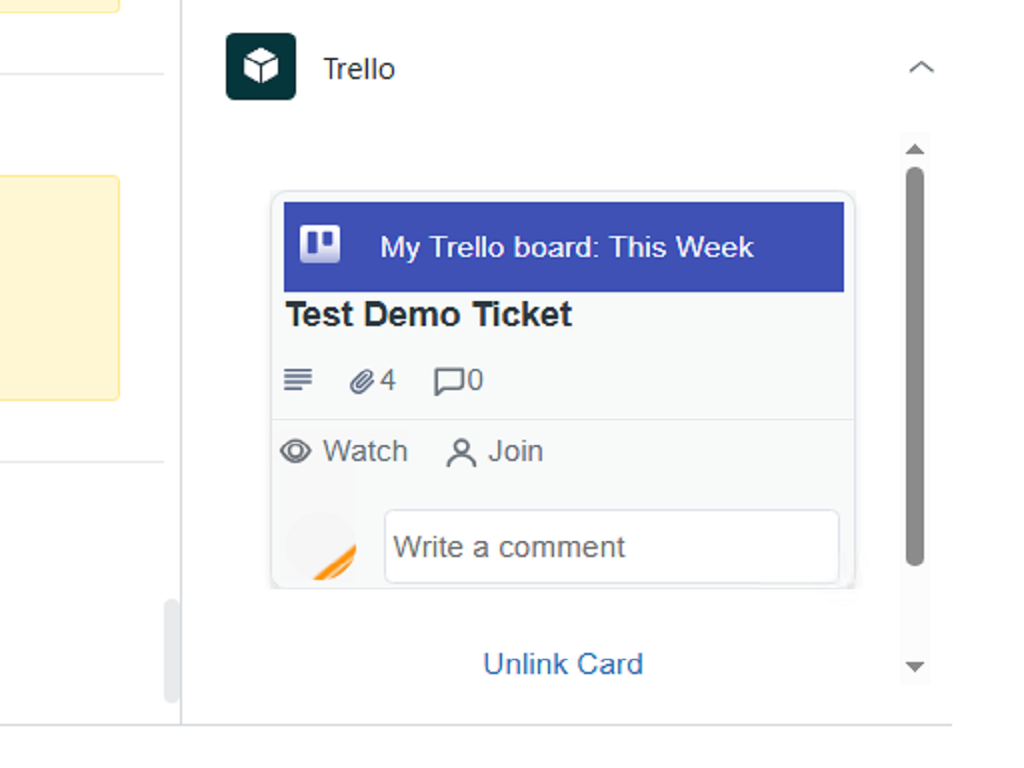This screenshot has width=1024, height=768.
Task: Click the attachment count number 4
Action: pos(388,381)
